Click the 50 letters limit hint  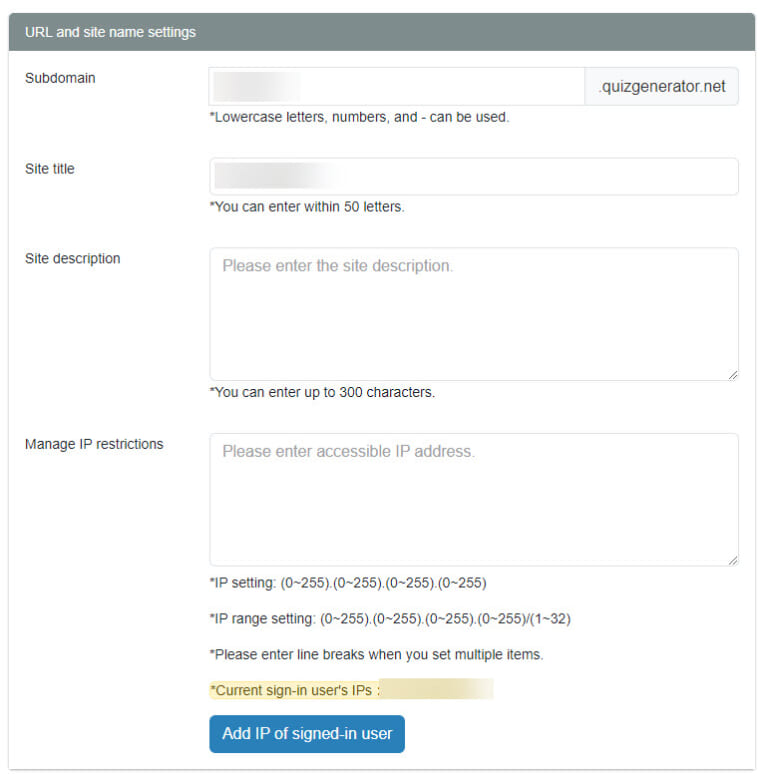pos(307,207)
